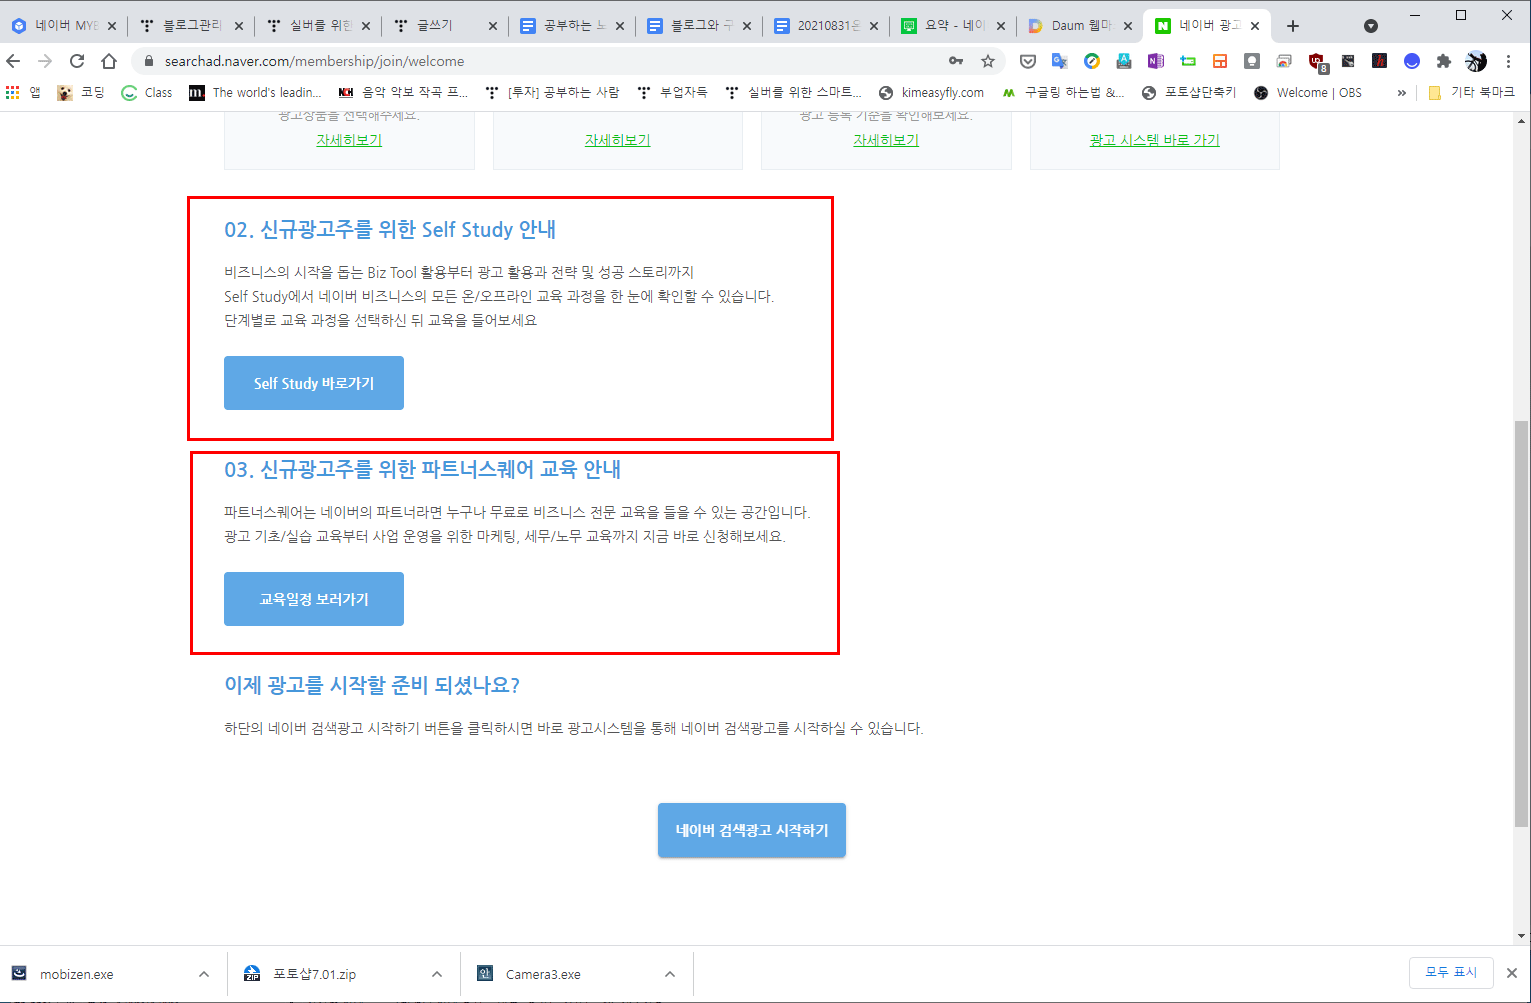Open the blue smiley circle extension
This screenshot has width=1531, height=1003.
pos(1412,61)
